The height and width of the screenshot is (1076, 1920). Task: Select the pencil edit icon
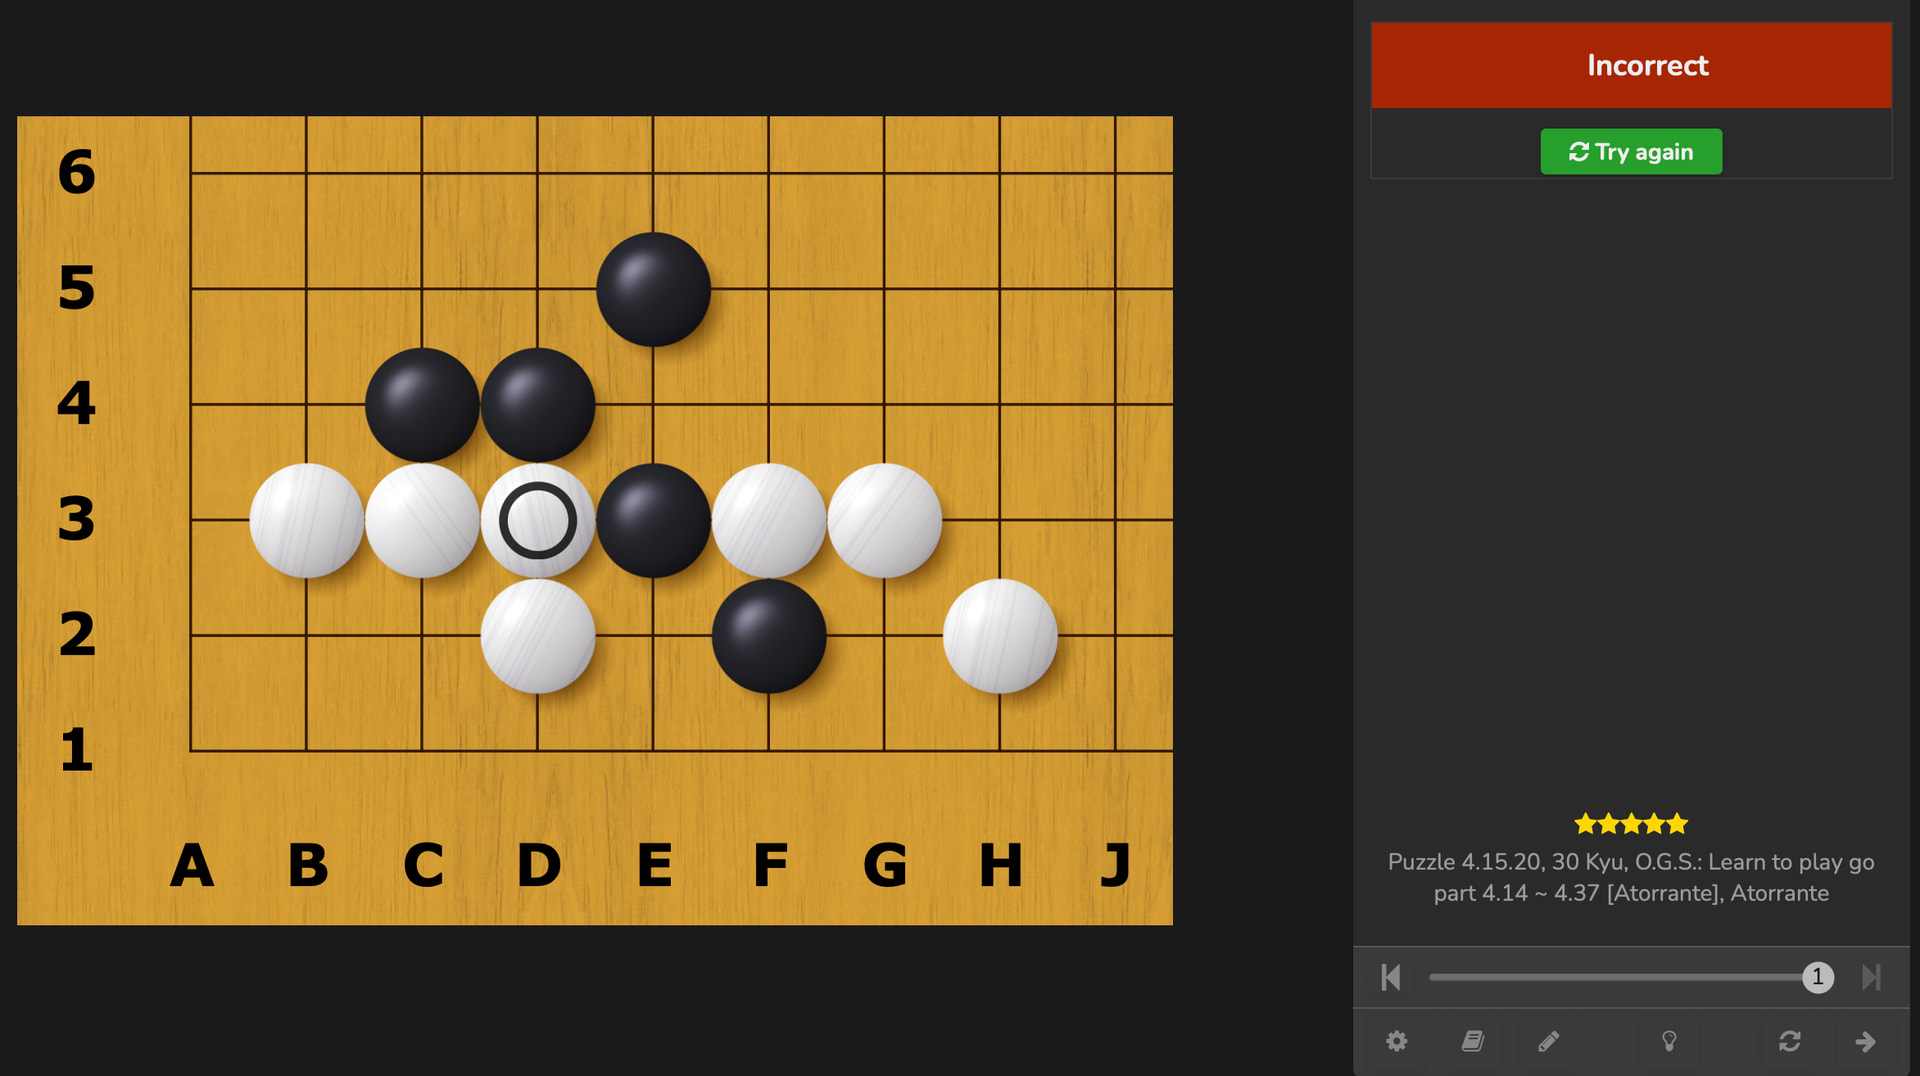click(1548, 1041)
